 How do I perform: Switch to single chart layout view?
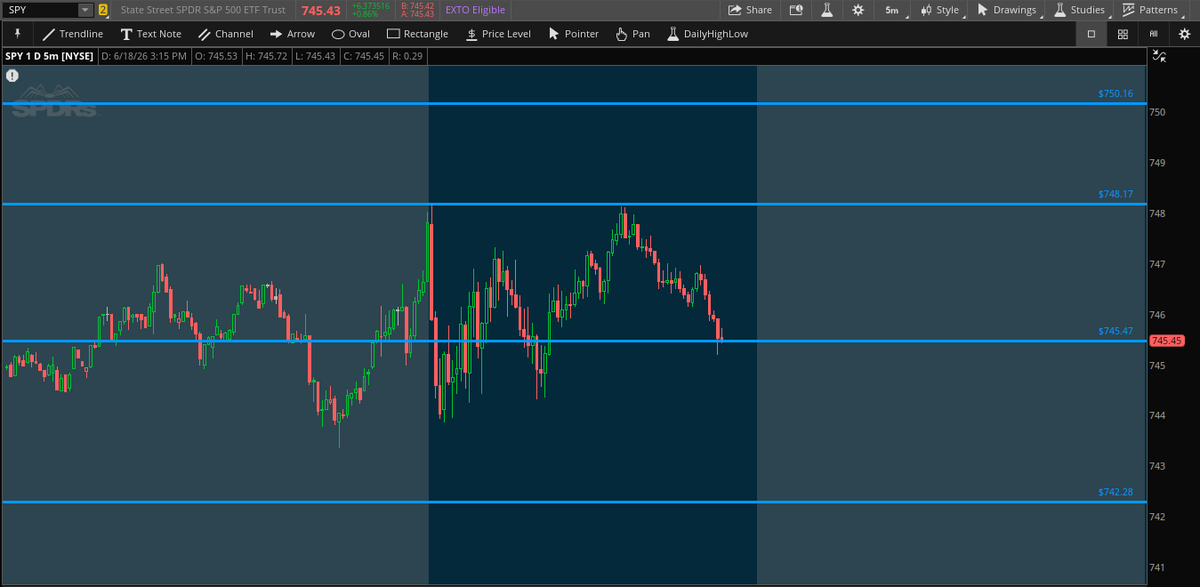point(1091,34)
